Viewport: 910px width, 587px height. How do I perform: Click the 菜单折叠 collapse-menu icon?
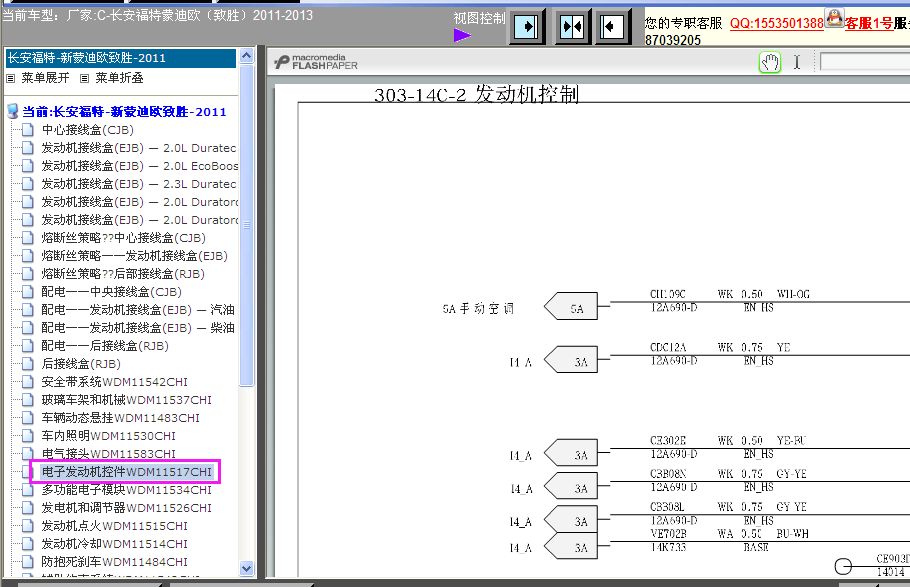coord(85,78)
